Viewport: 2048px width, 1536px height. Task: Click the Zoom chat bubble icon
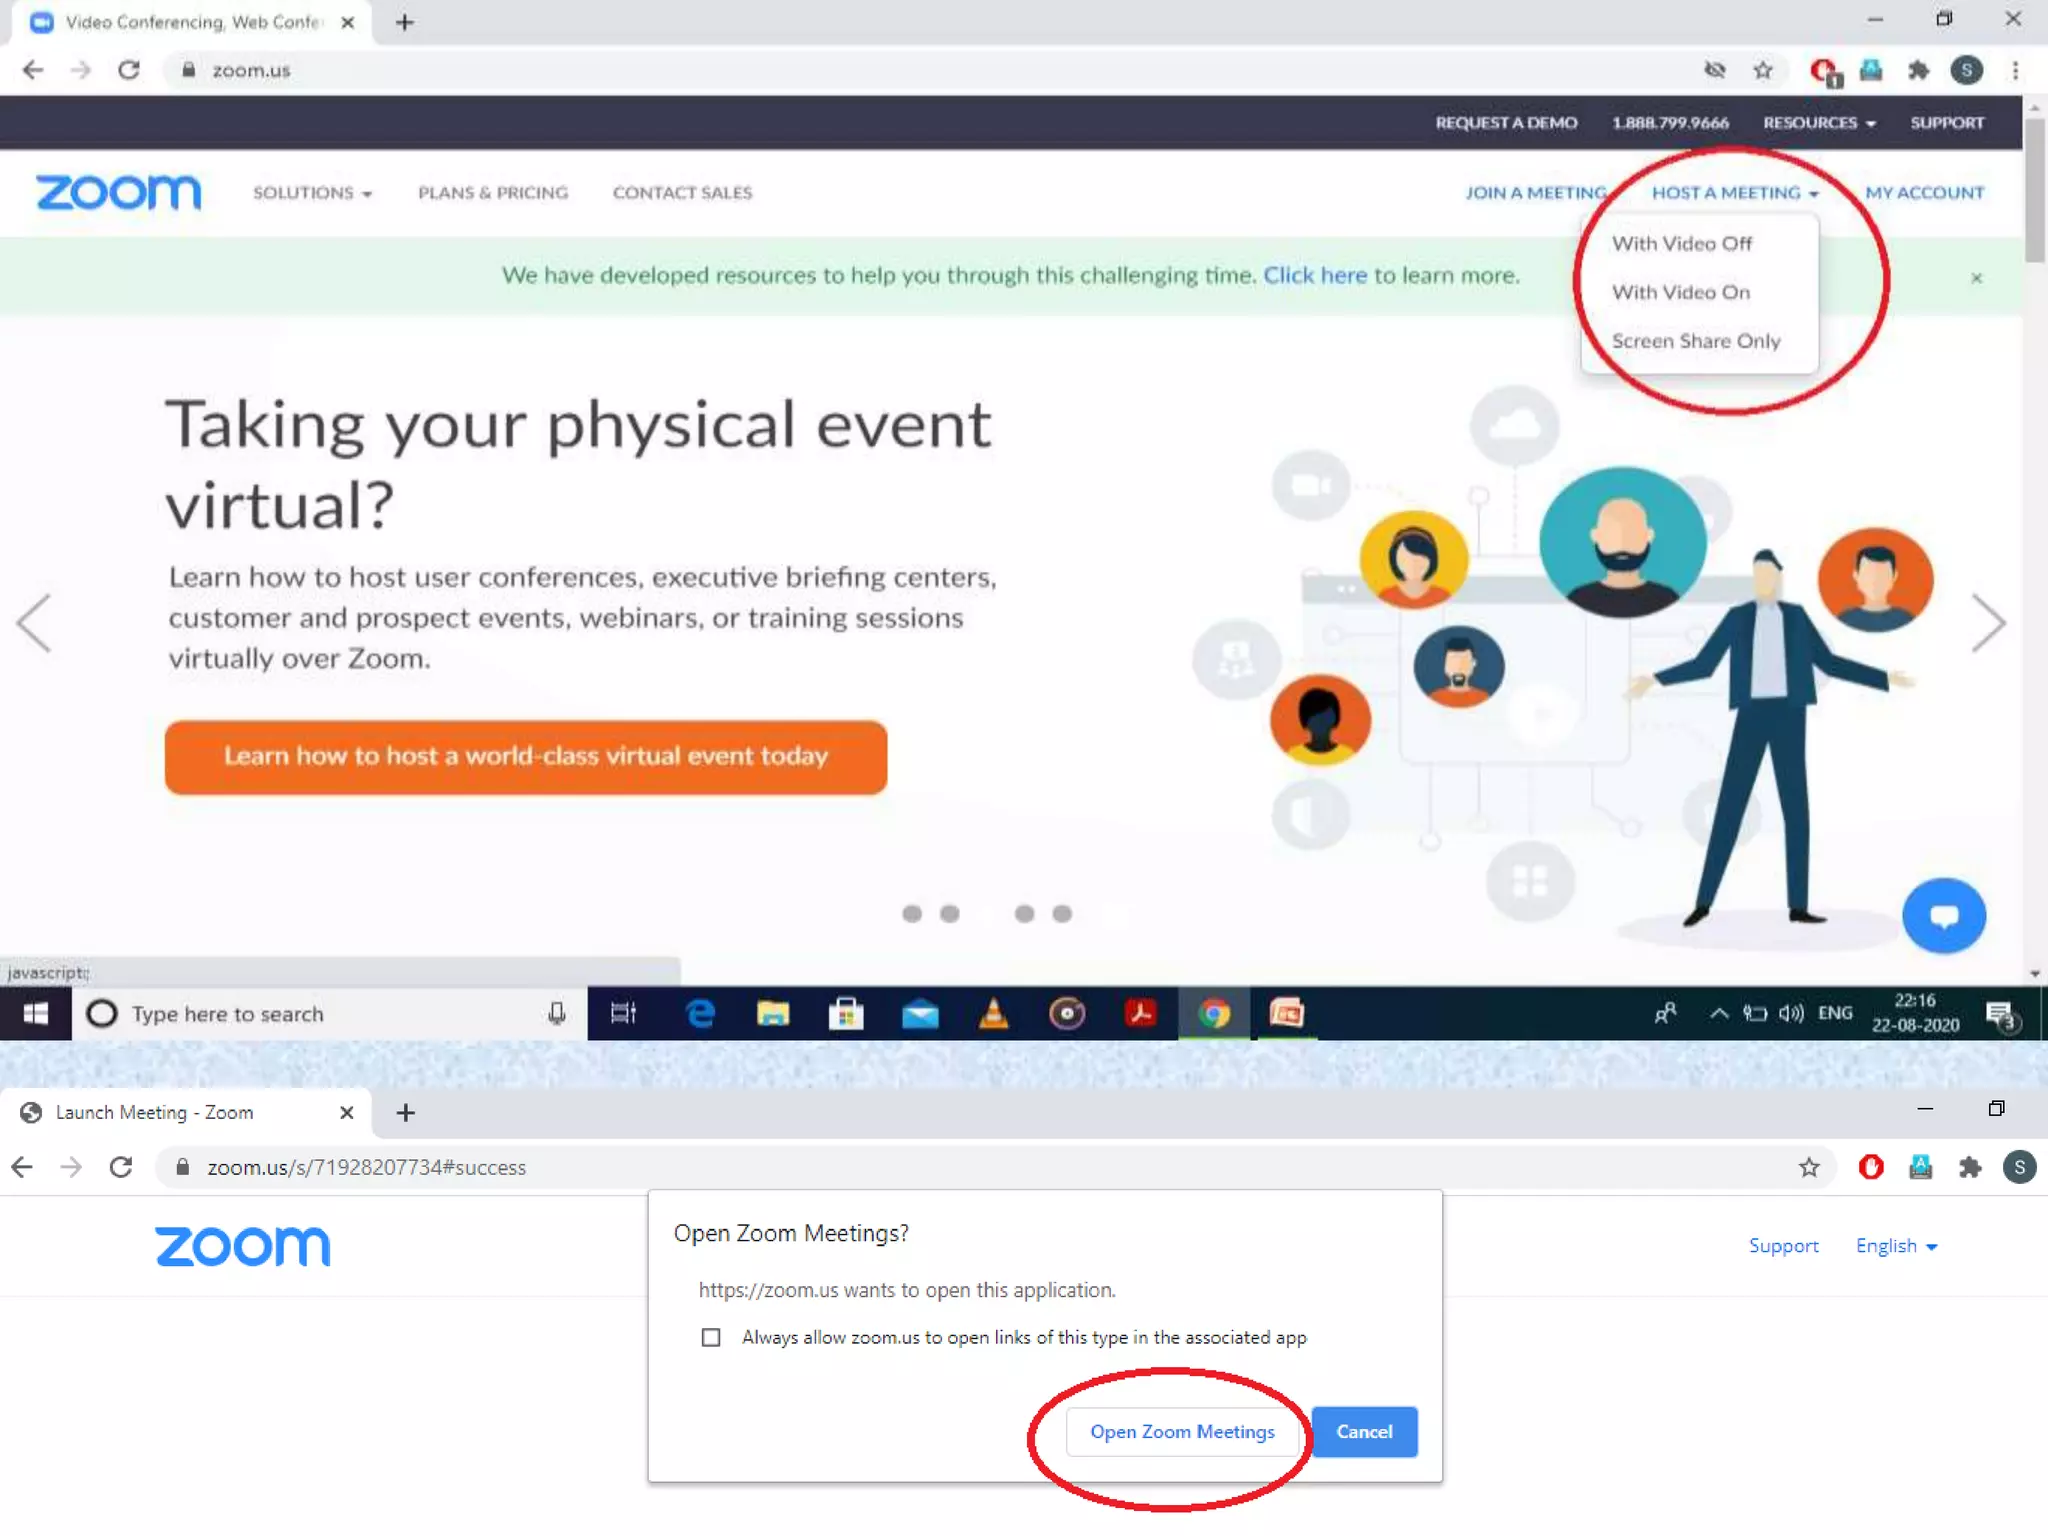pos(1943,916)
